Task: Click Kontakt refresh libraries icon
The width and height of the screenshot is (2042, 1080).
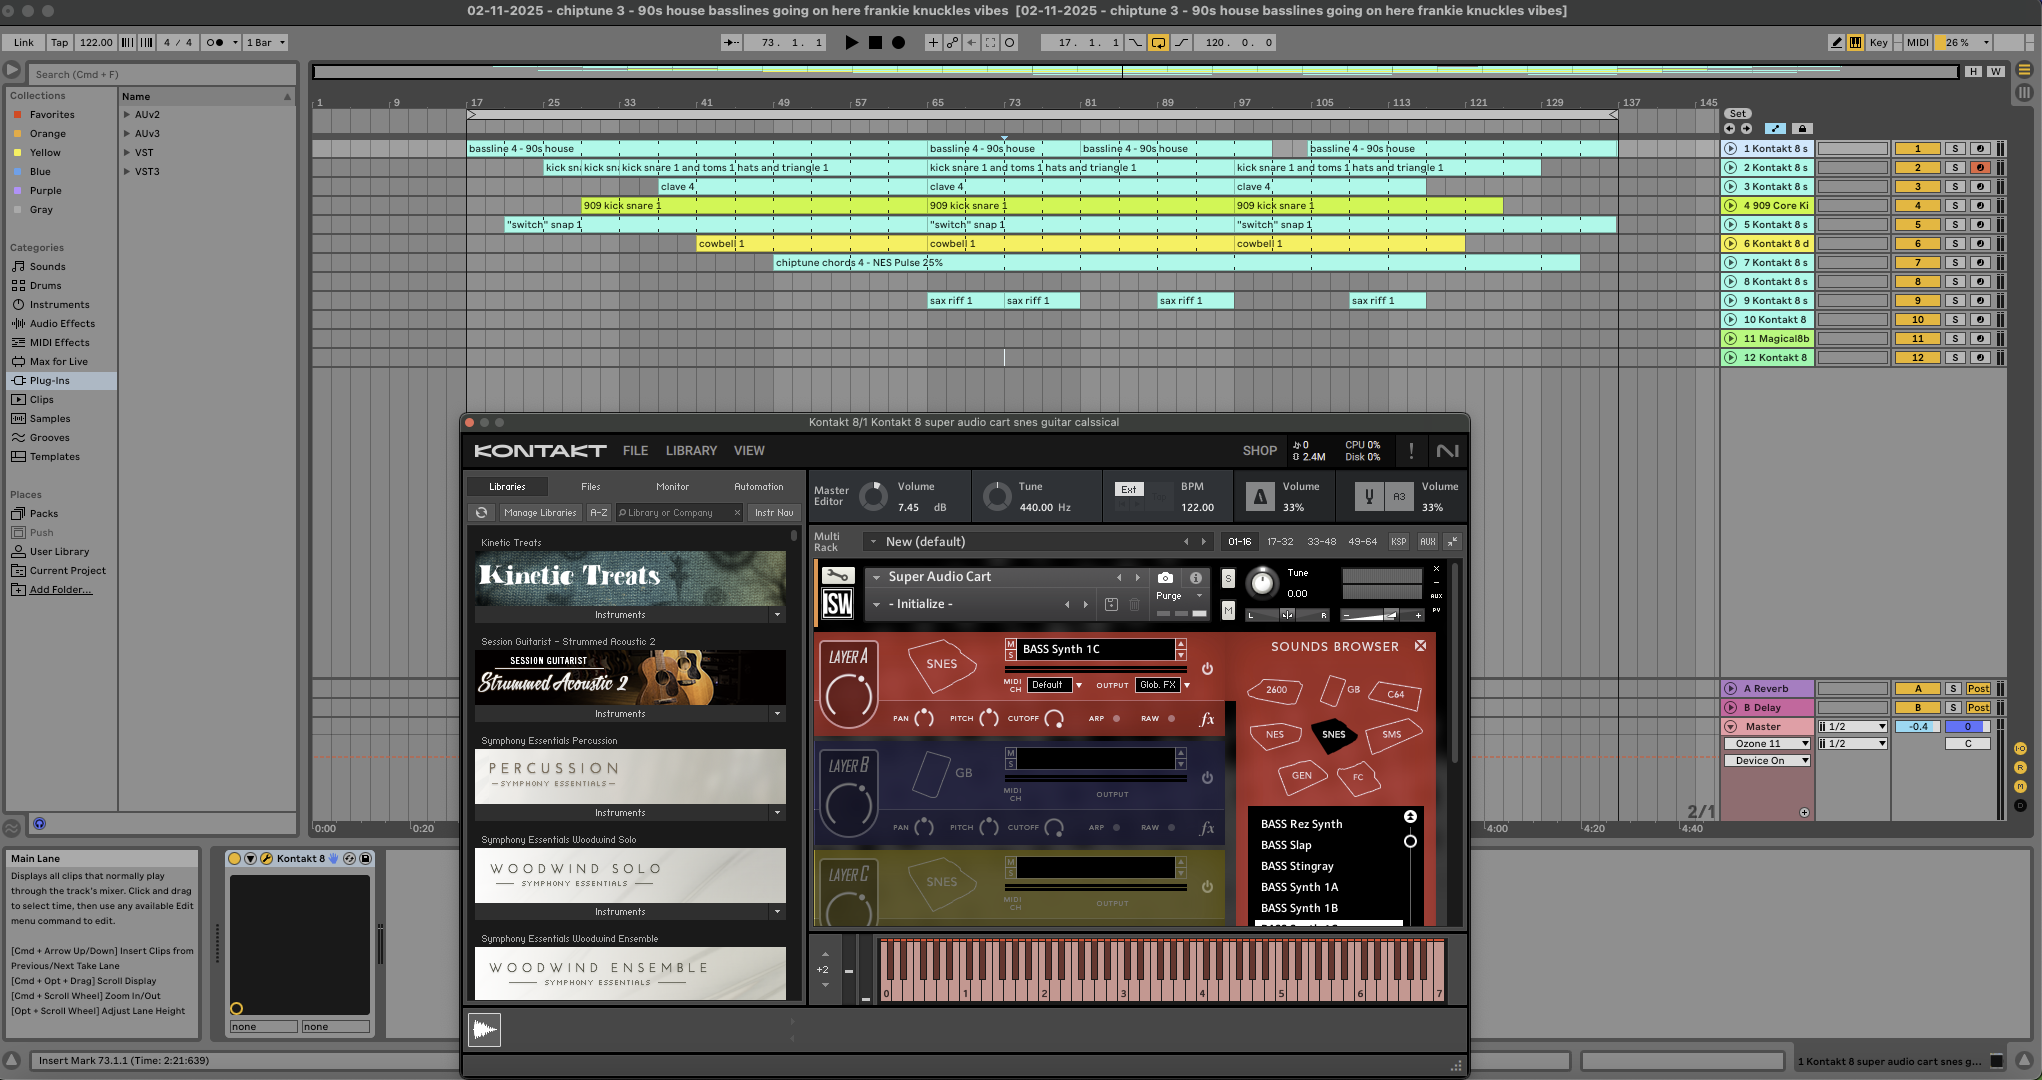Action: pos(481,512)
